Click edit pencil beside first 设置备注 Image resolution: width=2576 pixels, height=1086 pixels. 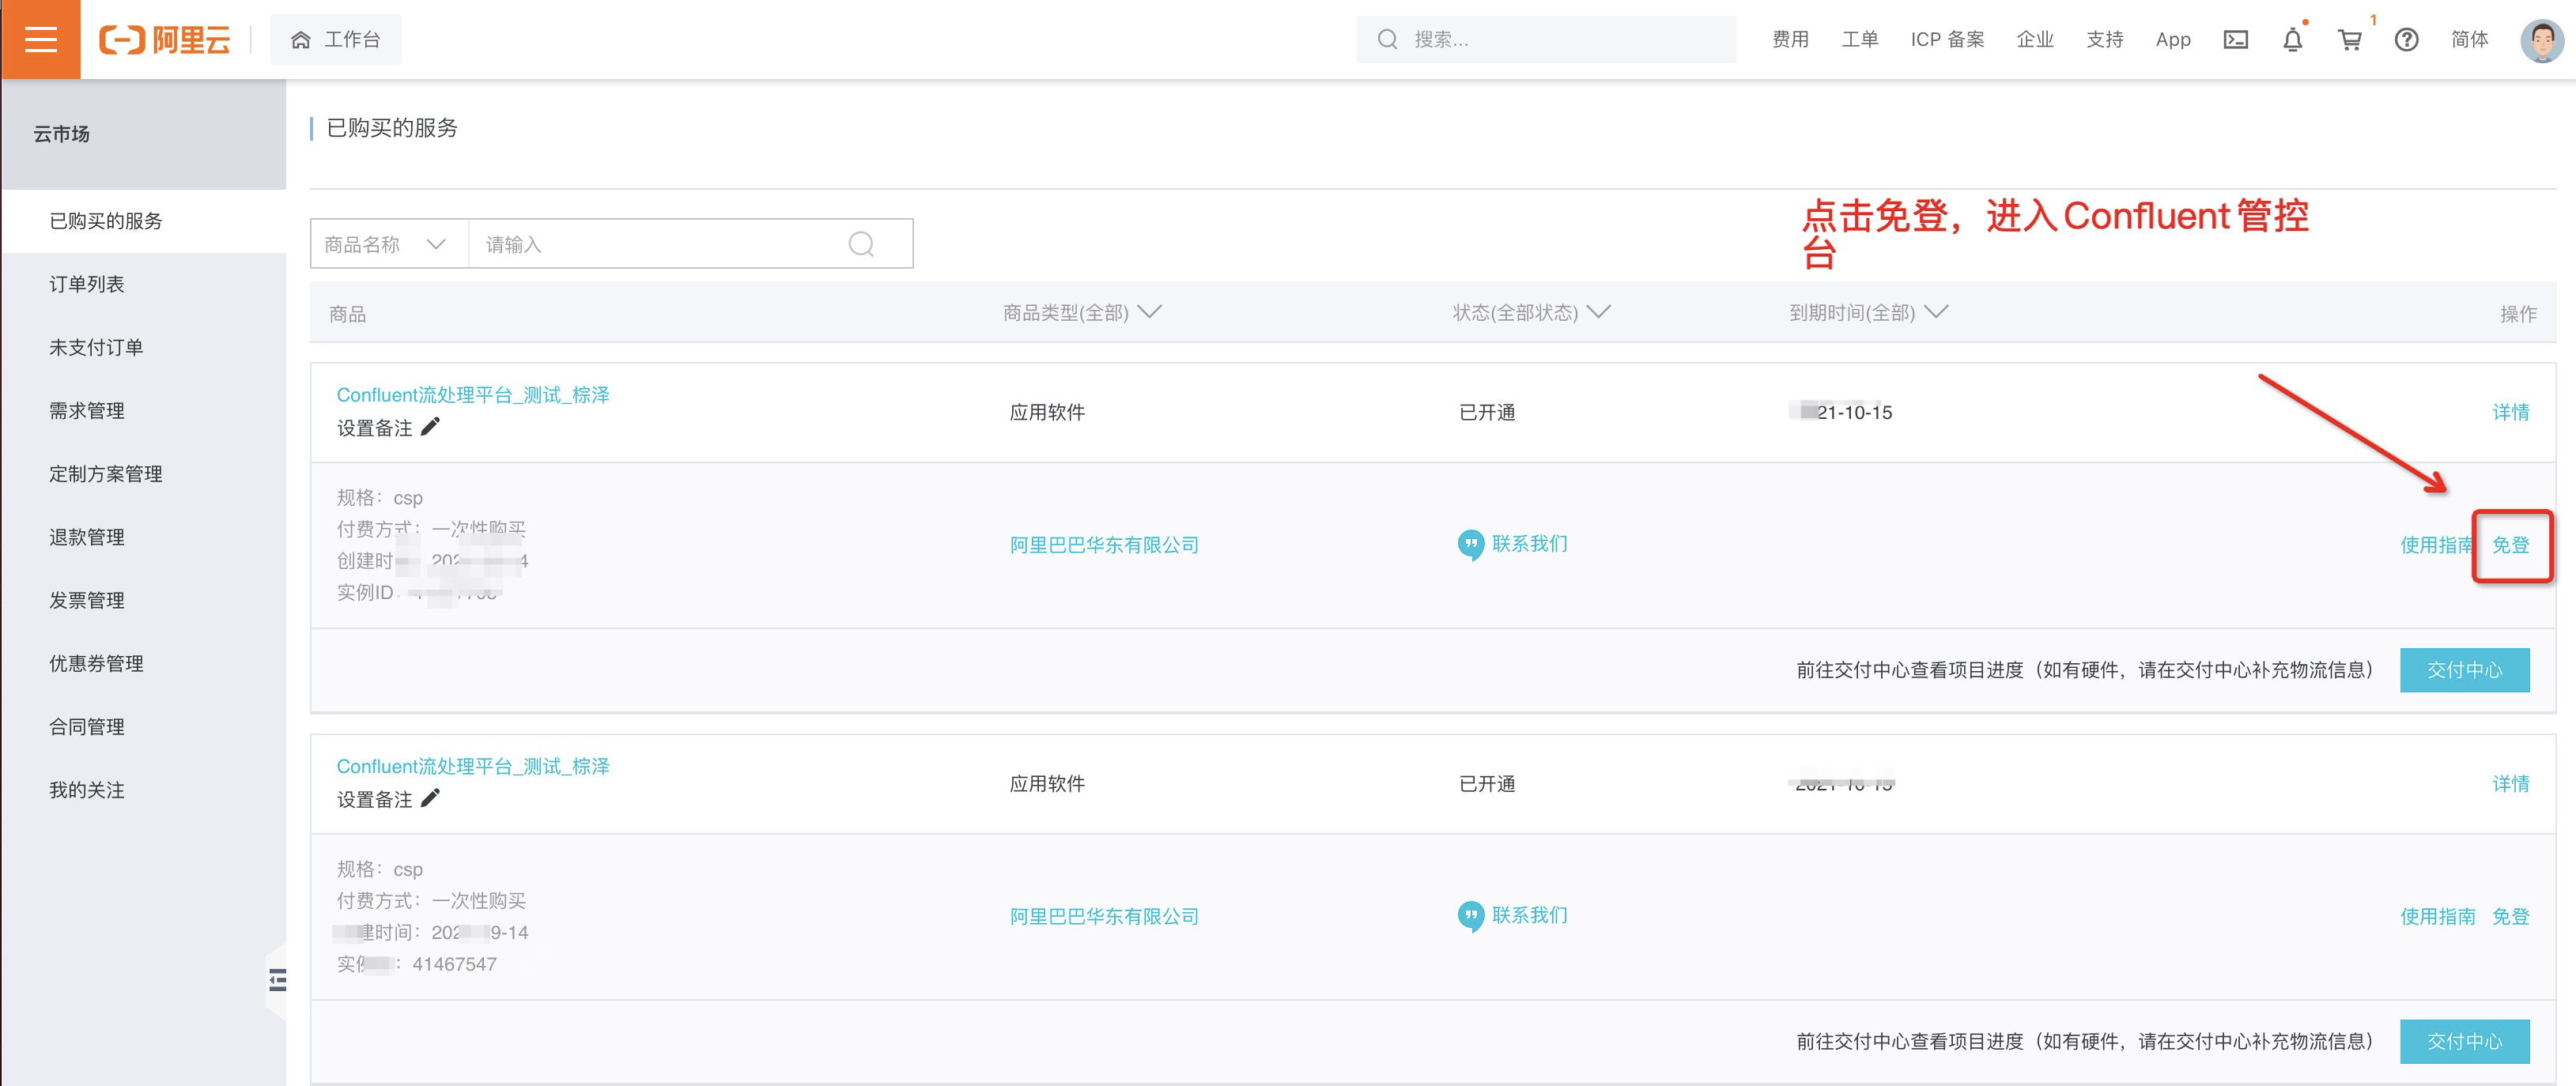click(430, 427)
